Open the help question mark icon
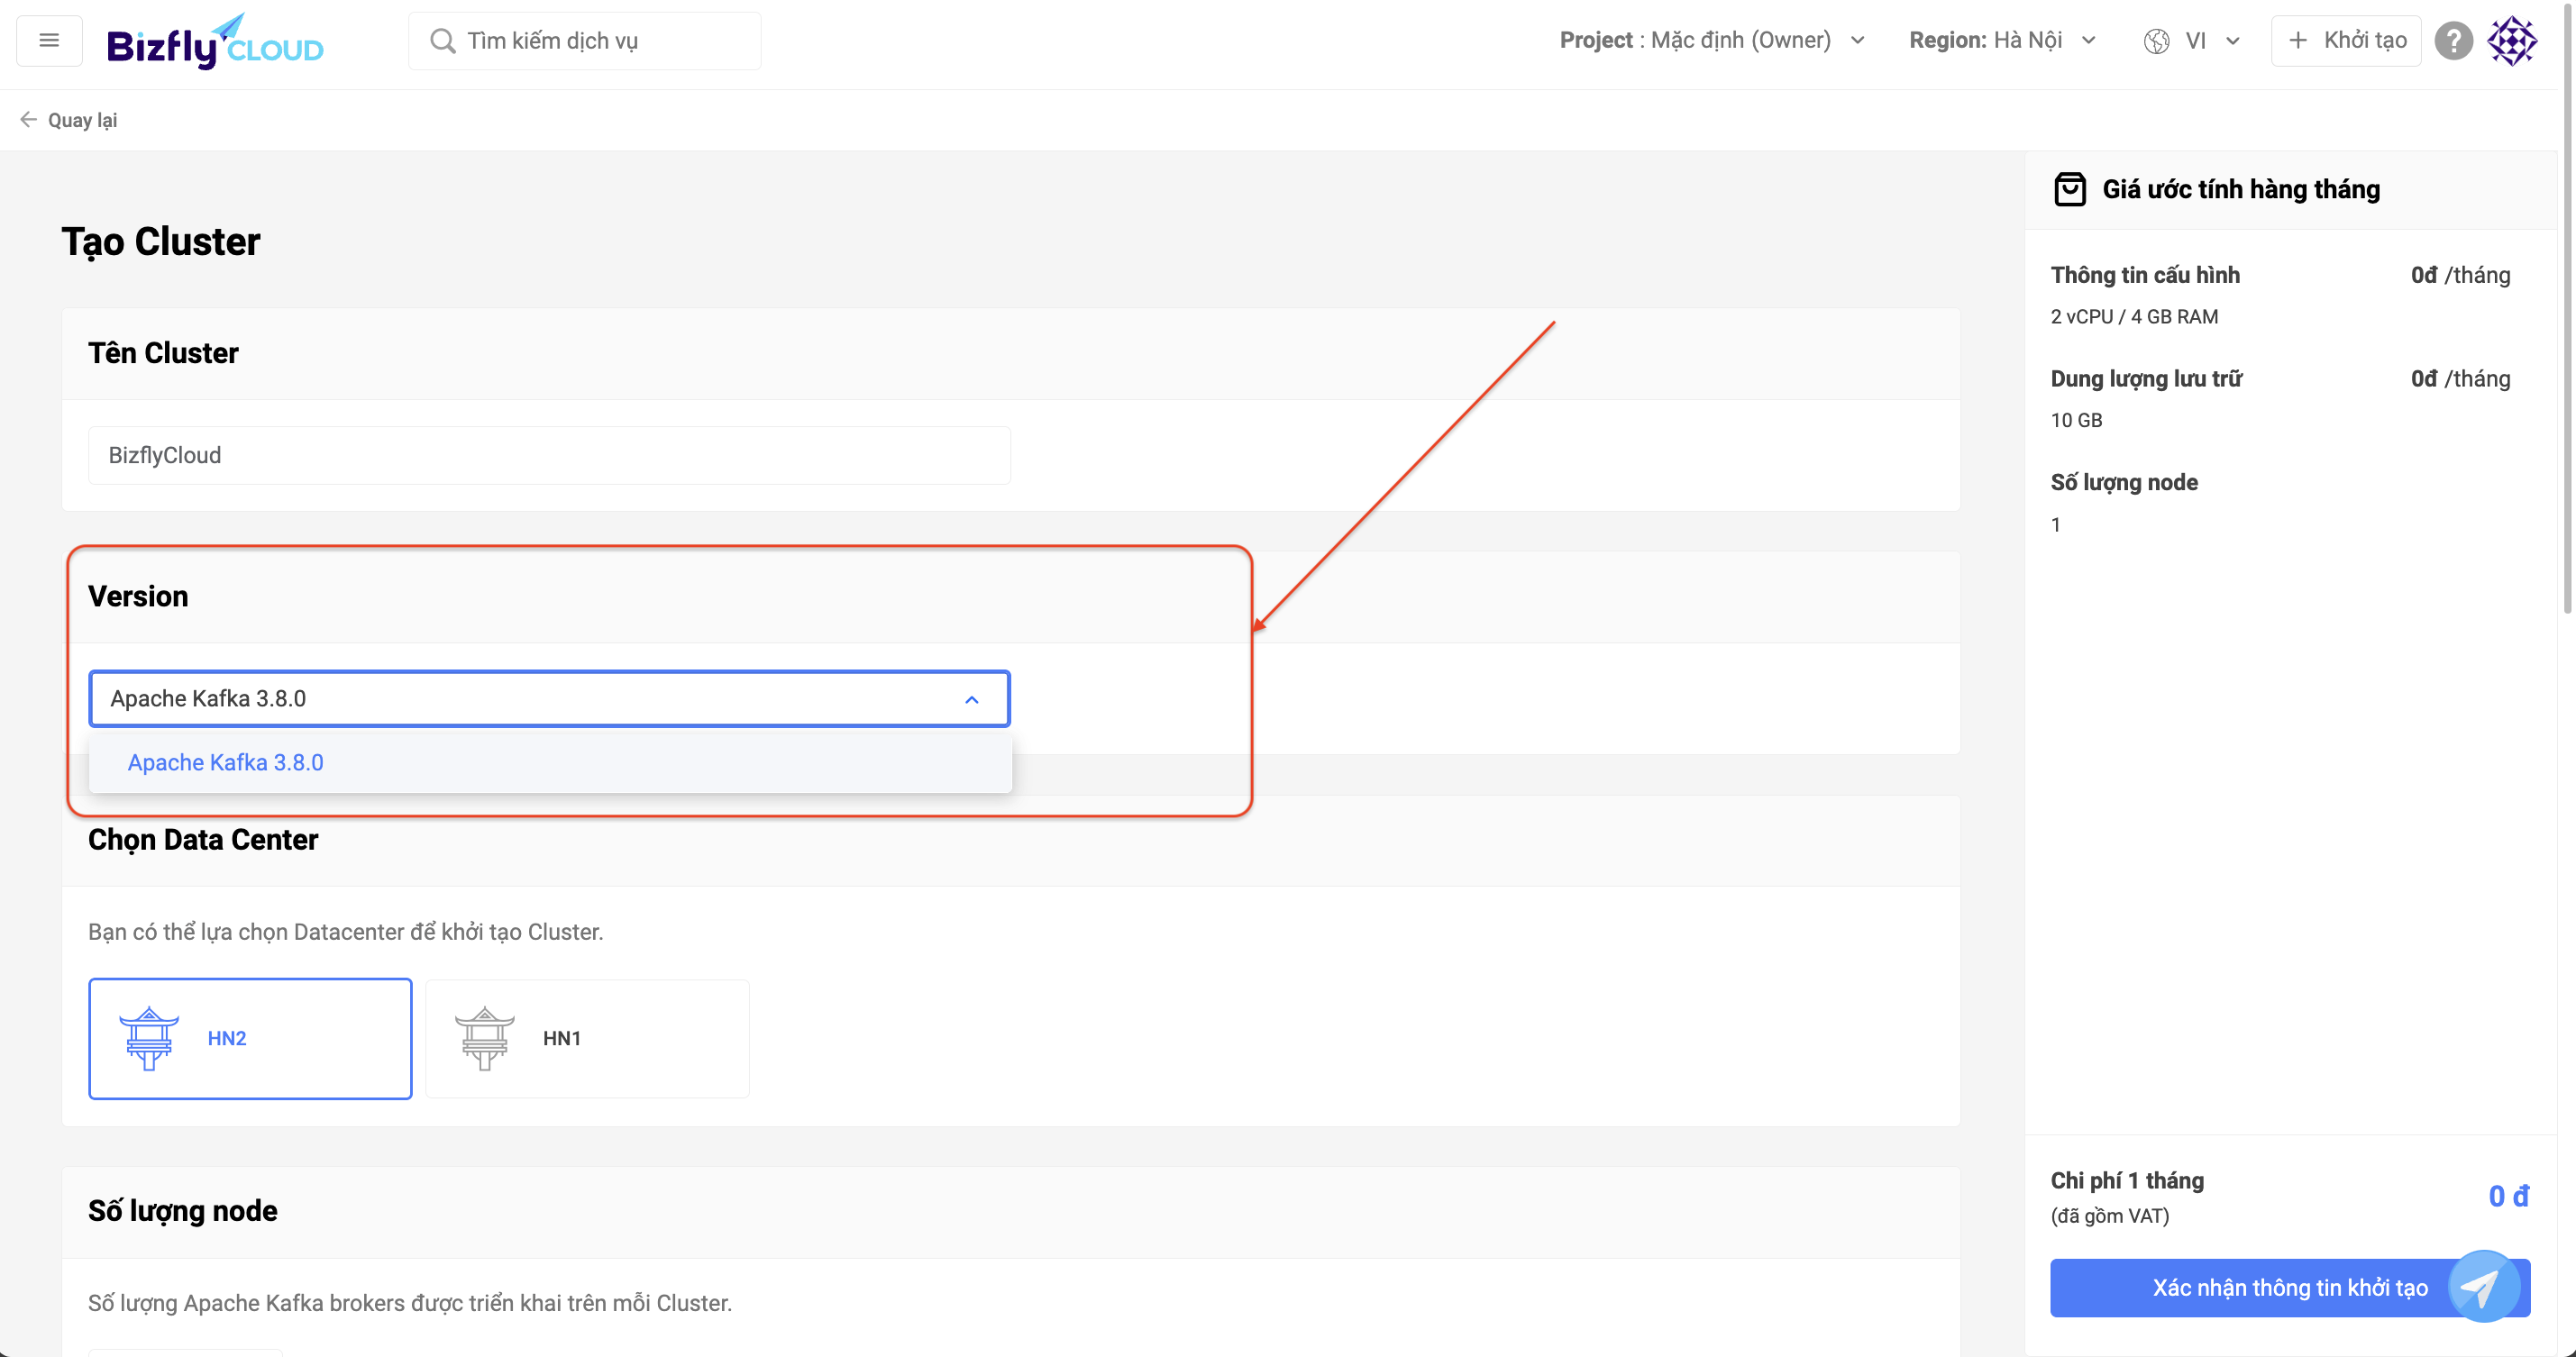 click(x=2453, y=41)
